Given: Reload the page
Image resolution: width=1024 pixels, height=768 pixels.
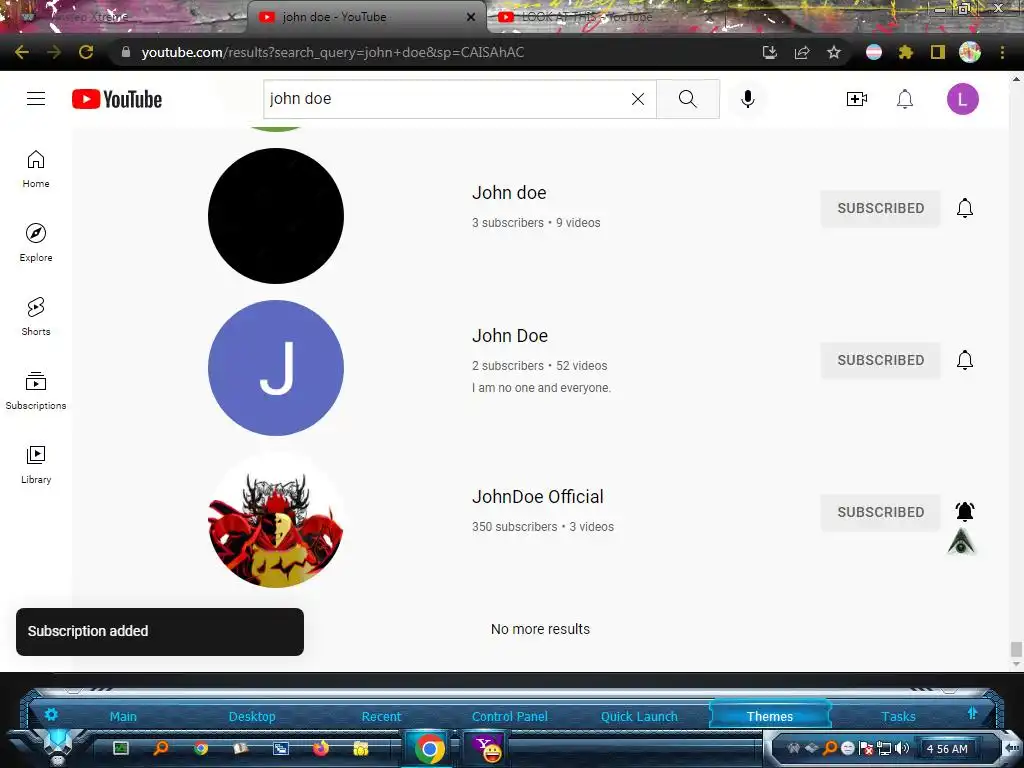Looking at the screenshot, I should [x=86, y=52].
